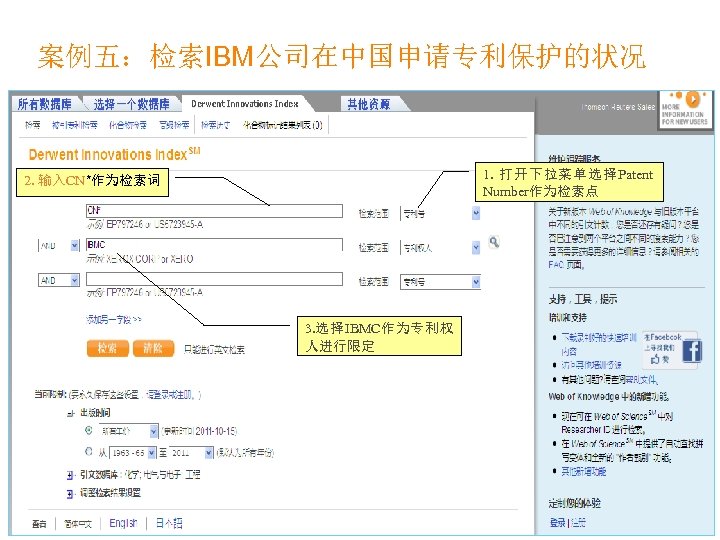The width and height of the screenshot is (720, 540).
Task: Open the 其他新增功能 link
Action: click(584, 472)
